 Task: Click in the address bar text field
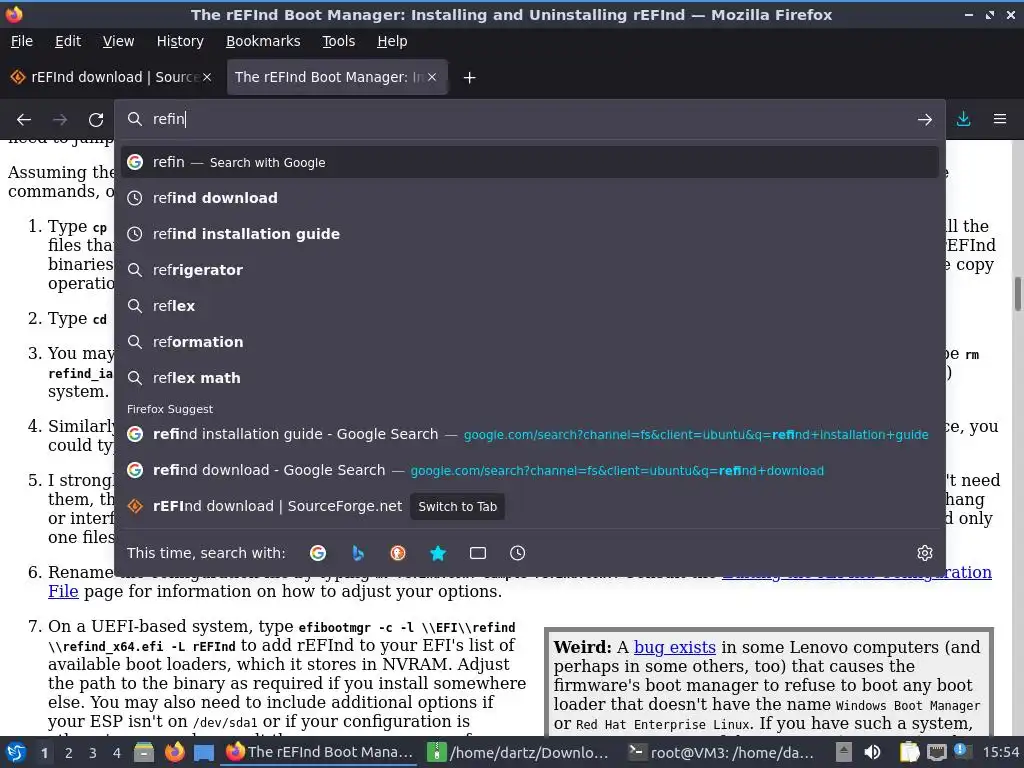pos(529,119)
